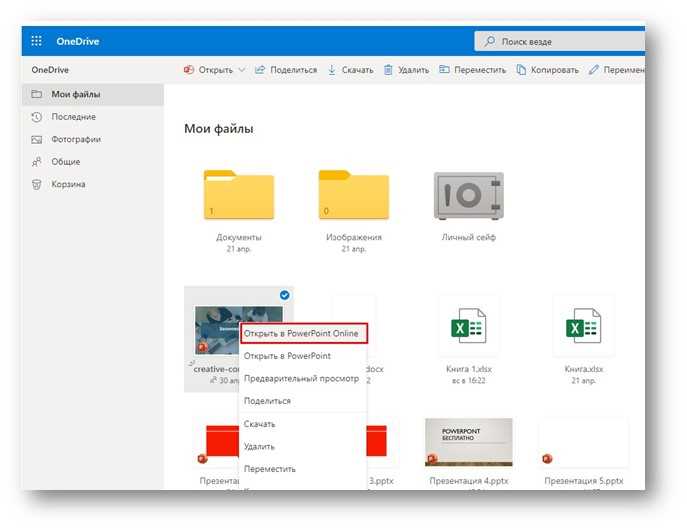Click the share icon in the toolbar

coord(260,70)
